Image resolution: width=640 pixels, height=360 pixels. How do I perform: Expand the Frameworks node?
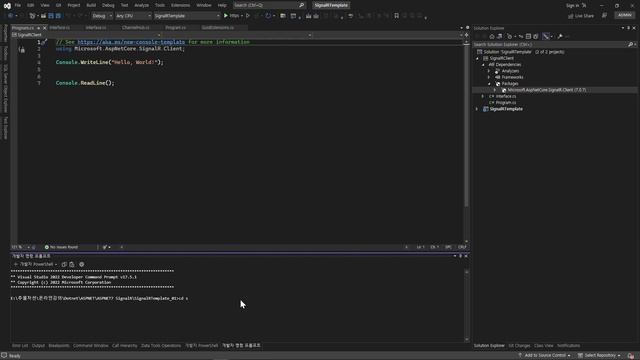click(x=489, y=77)
